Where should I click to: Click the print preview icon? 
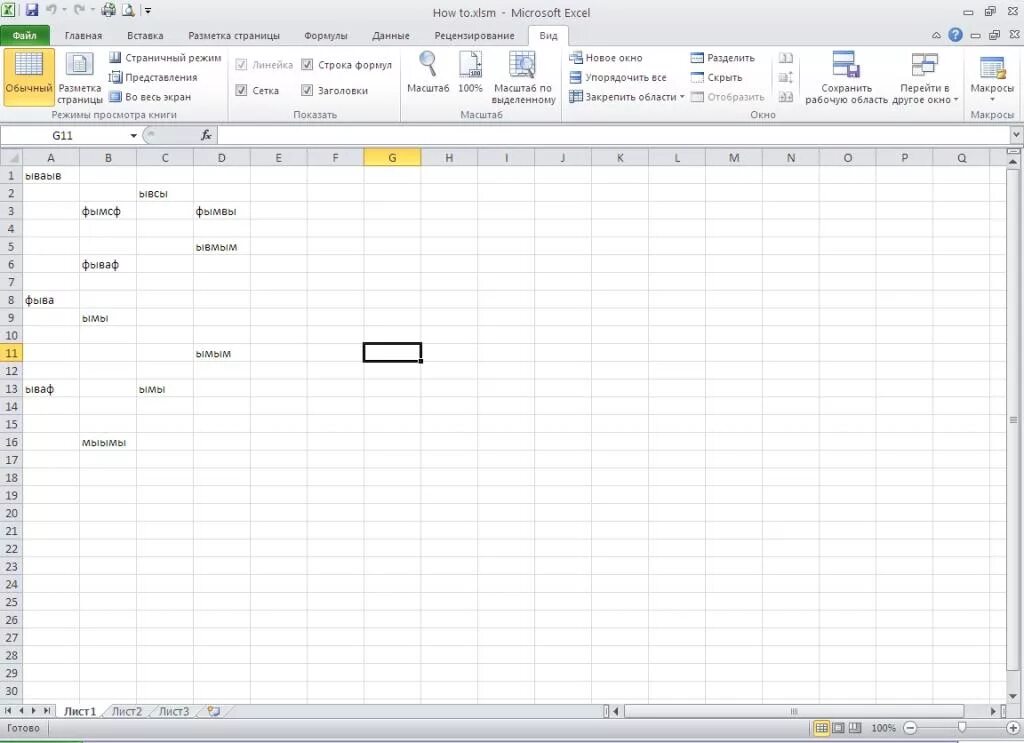(x=128, y=10)
